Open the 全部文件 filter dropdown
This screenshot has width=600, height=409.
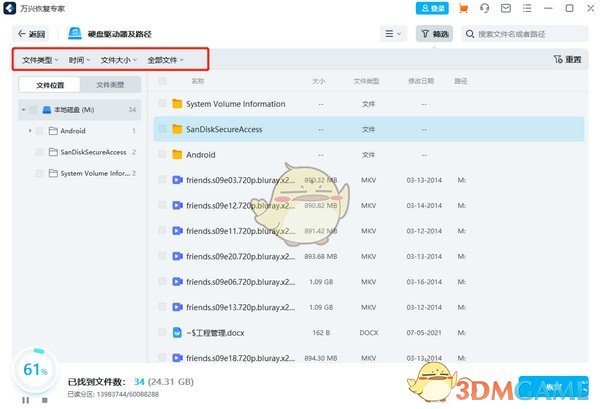tap(165, 60)
